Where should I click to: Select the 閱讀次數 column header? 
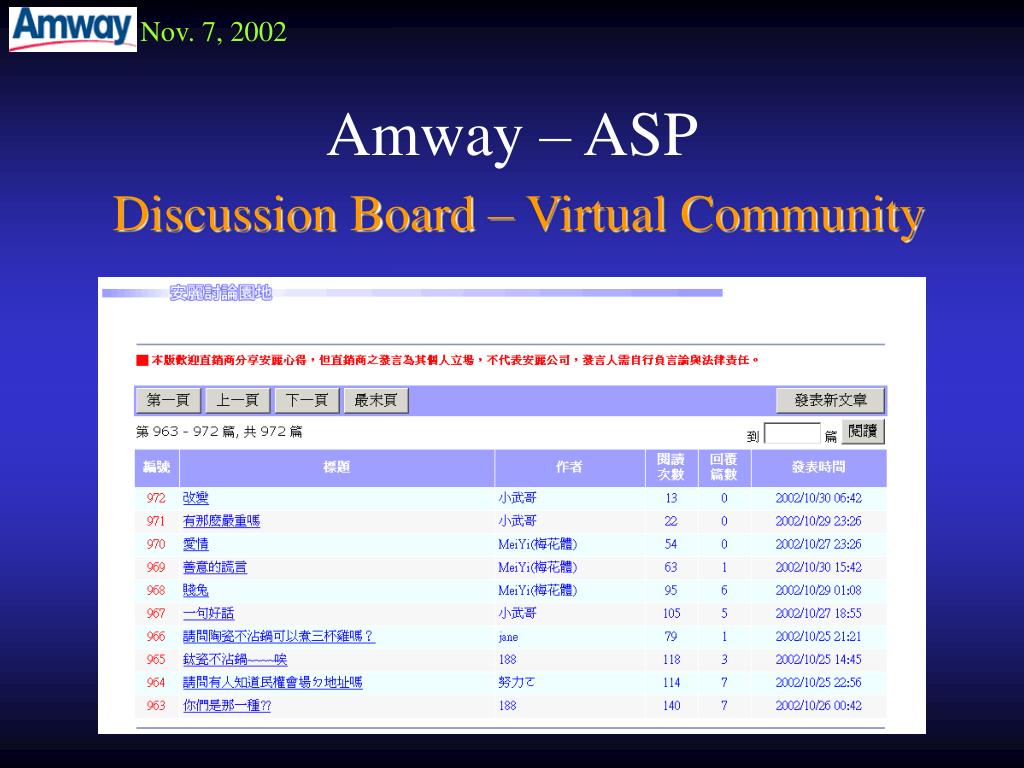(671, 467)
